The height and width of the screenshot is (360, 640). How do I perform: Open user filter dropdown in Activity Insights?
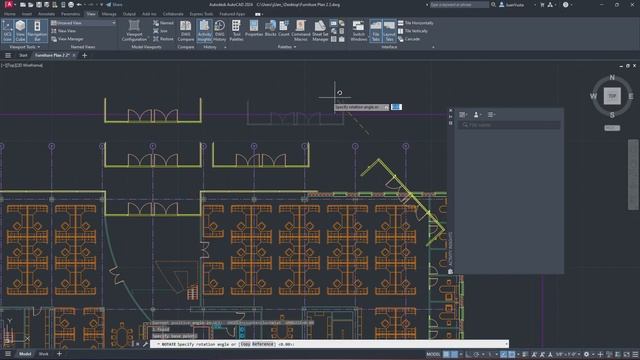coord(477,115)
